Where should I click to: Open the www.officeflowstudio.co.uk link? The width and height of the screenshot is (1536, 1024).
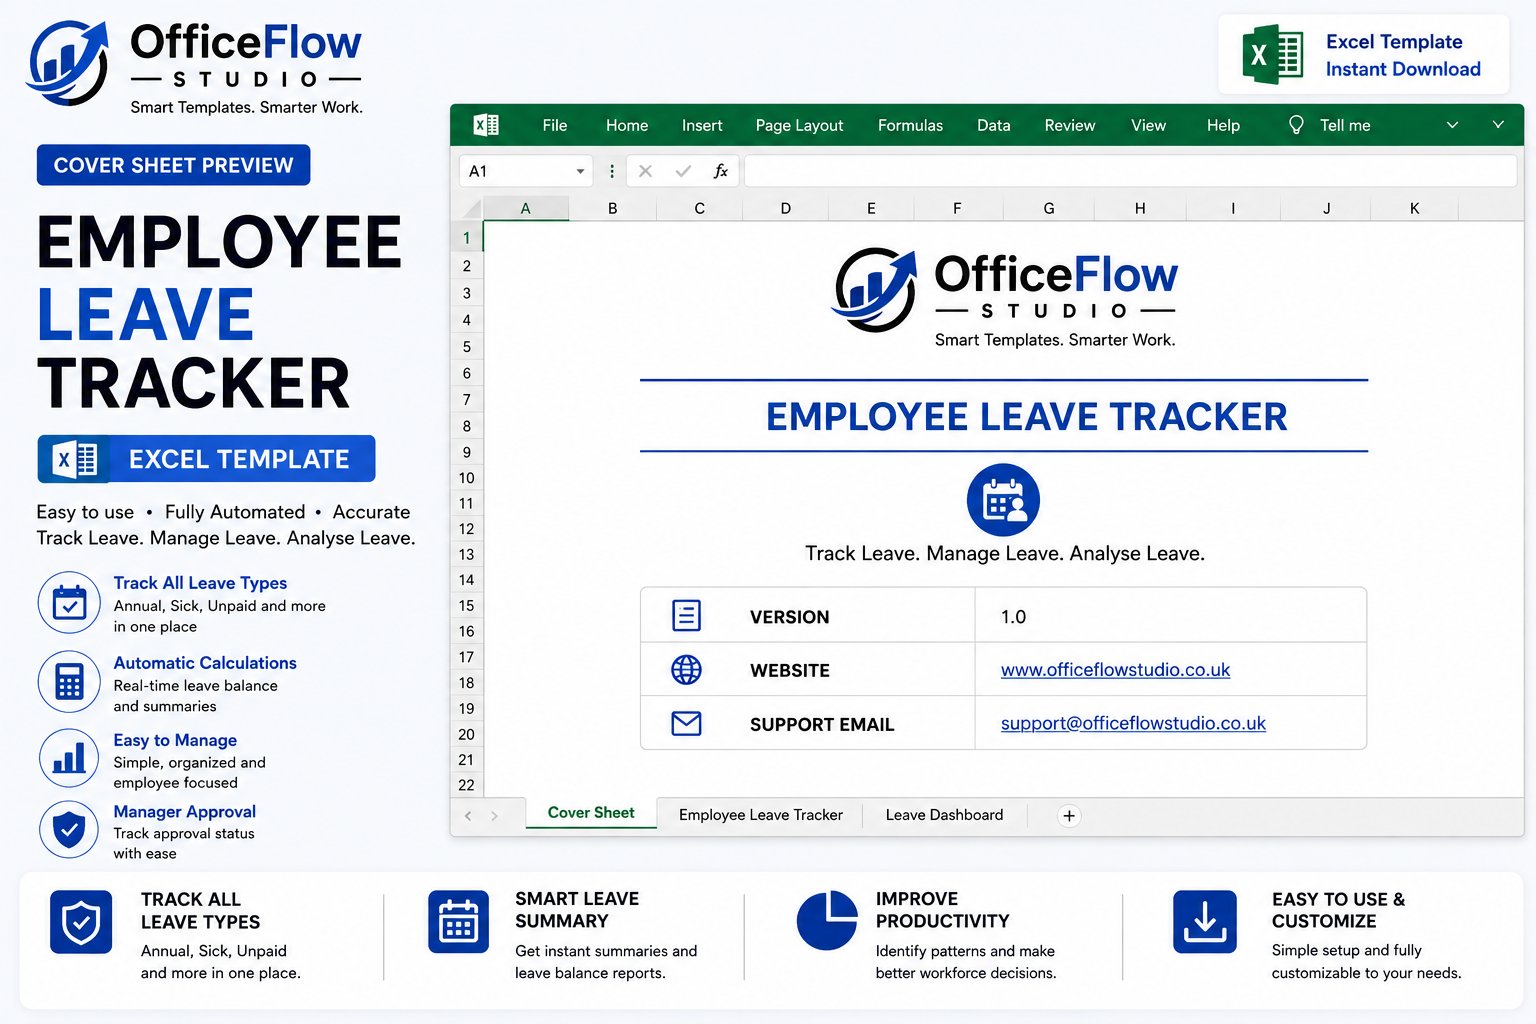click(x=1115, y=670)
